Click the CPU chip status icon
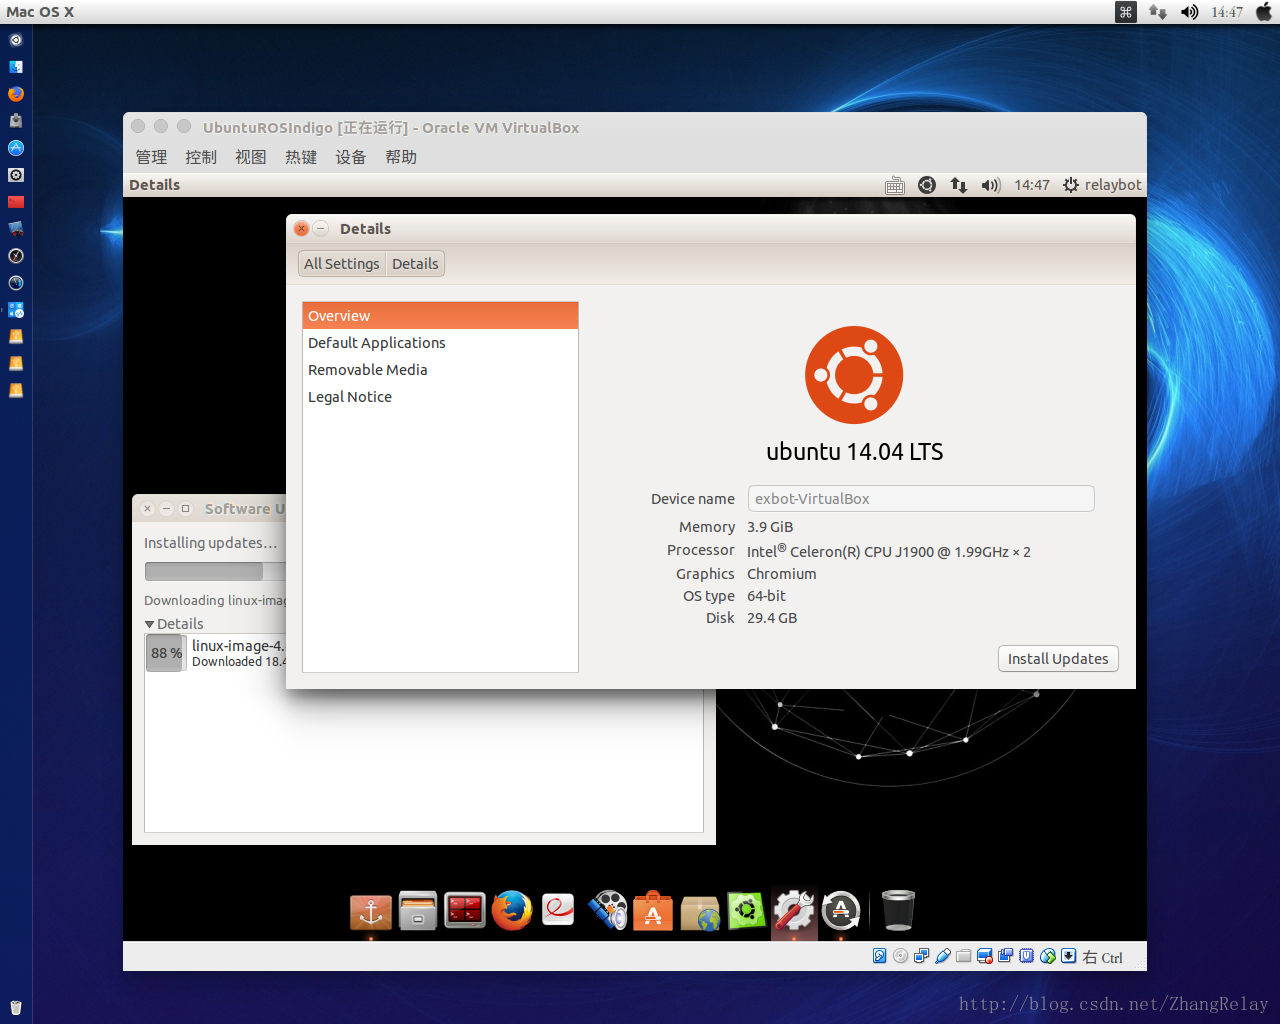The height and width of the screenshot is (1024, 1280). (x=1027, y=956)
